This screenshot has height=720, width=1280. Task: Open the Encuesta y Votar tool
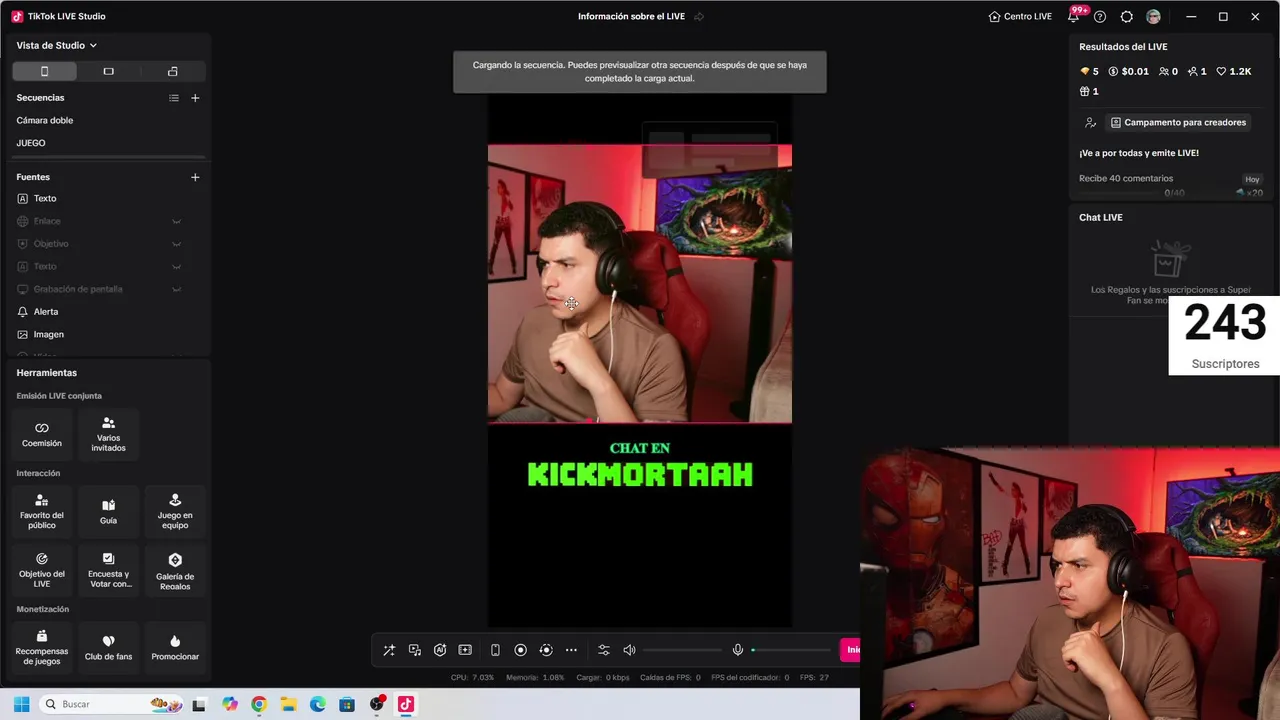pos(108,570)
